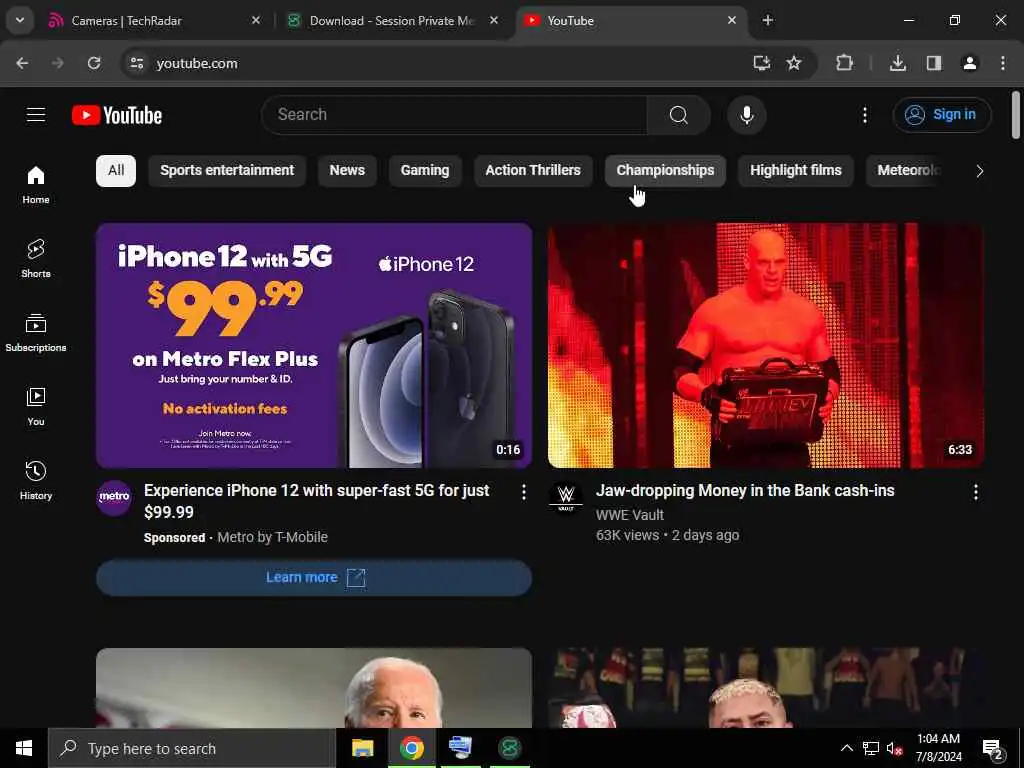Click the muted volume tray icon
1024x768 pixels.
coord(895,748)
